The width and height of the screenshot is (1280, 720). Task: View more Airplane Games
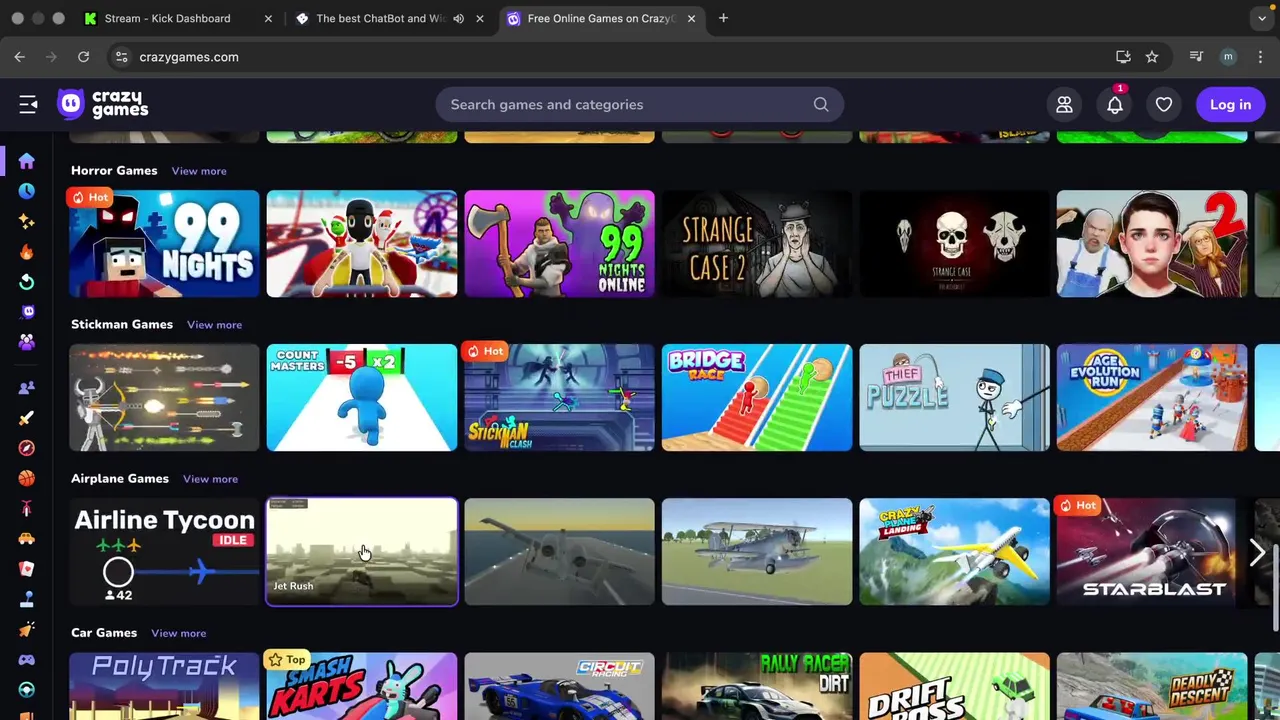(210, 479)
